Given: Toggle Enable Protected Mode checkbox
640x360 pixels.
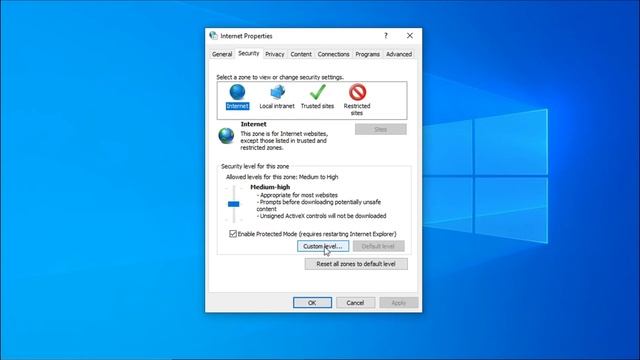Looking at the screenshot, I should coord(233,234).
